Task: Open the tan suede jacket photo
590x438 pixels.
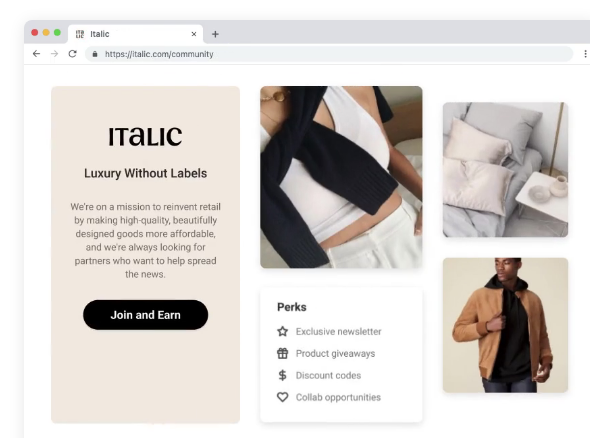Action: (505, 325)
